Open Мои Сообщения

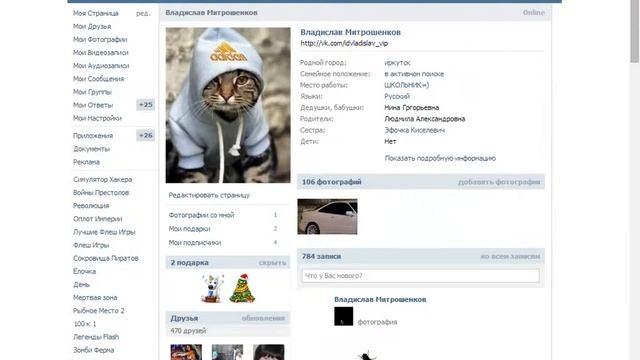(x=98, y=78)
